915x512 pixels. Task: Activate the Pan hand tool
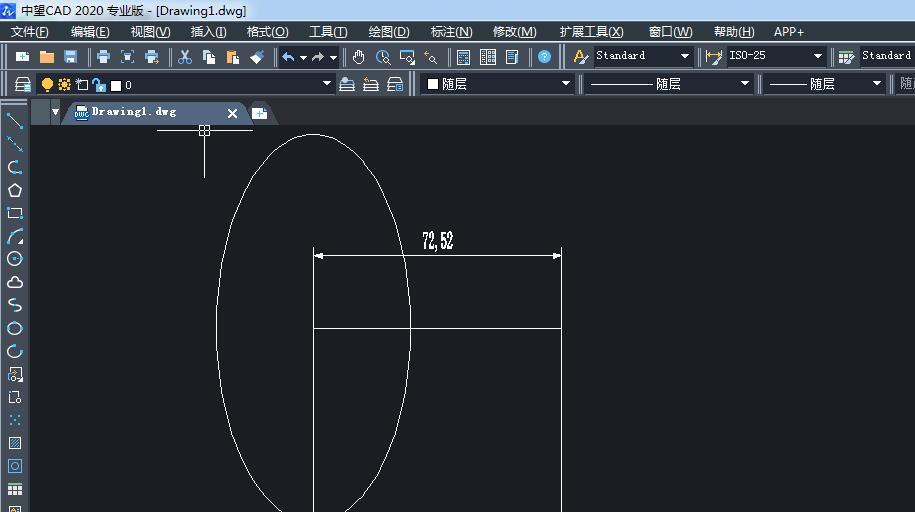[x=358, y=57]
